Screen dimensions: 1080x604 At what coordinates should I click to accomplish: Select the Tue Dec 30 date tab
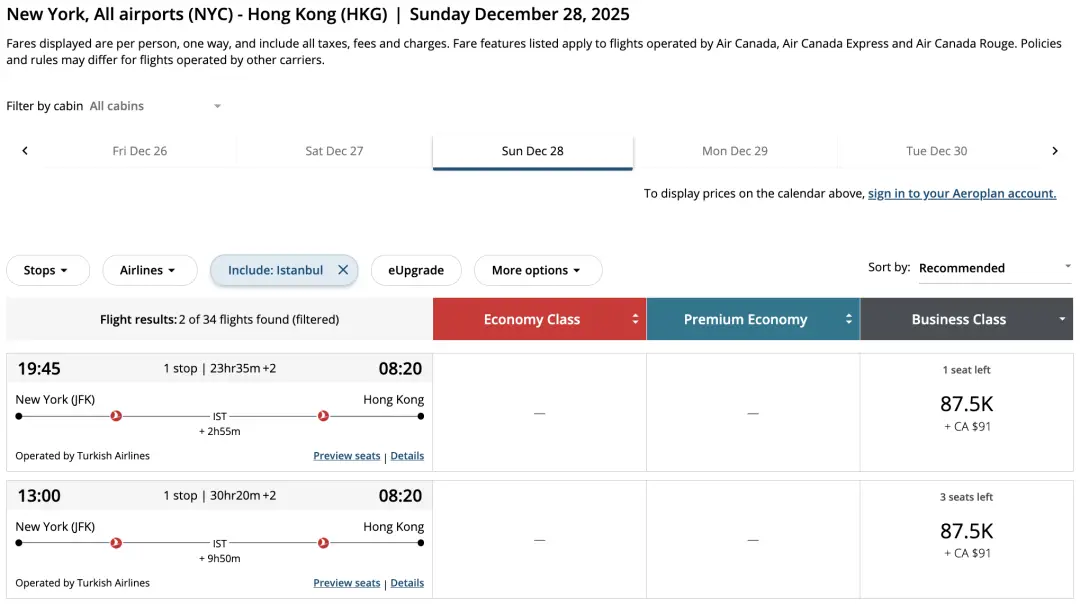(x=936, y=150)
